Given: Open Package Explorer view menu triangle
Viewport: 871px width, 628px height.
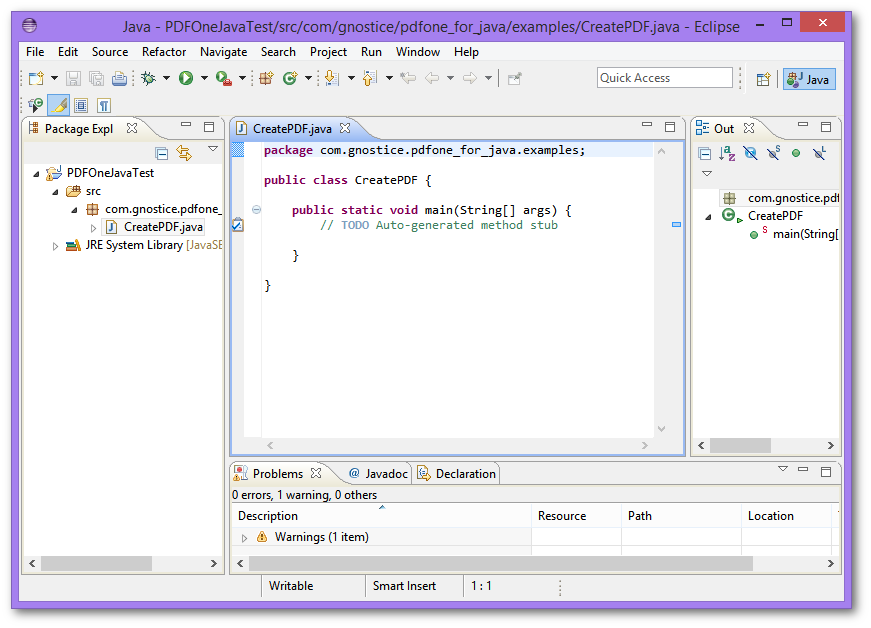Looking at the screenshot, I should coord(213,149).
